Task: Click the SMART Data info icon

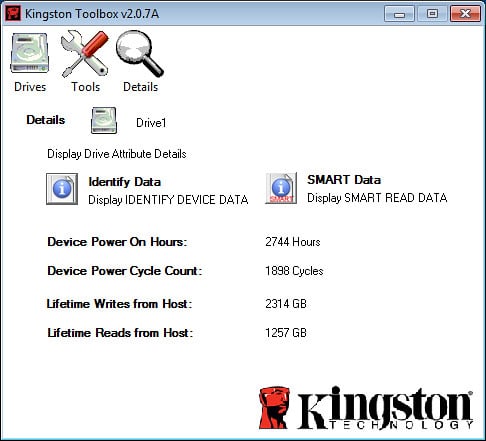Action: point(281,188)
